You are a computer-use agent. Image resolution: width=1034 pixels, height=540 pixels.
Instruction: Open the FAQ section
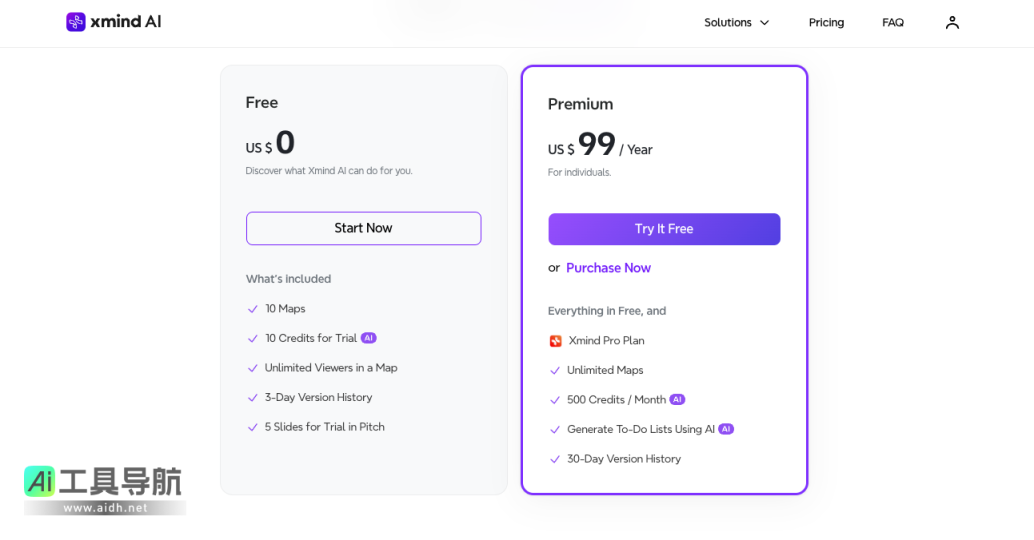[x=893, y=22]
